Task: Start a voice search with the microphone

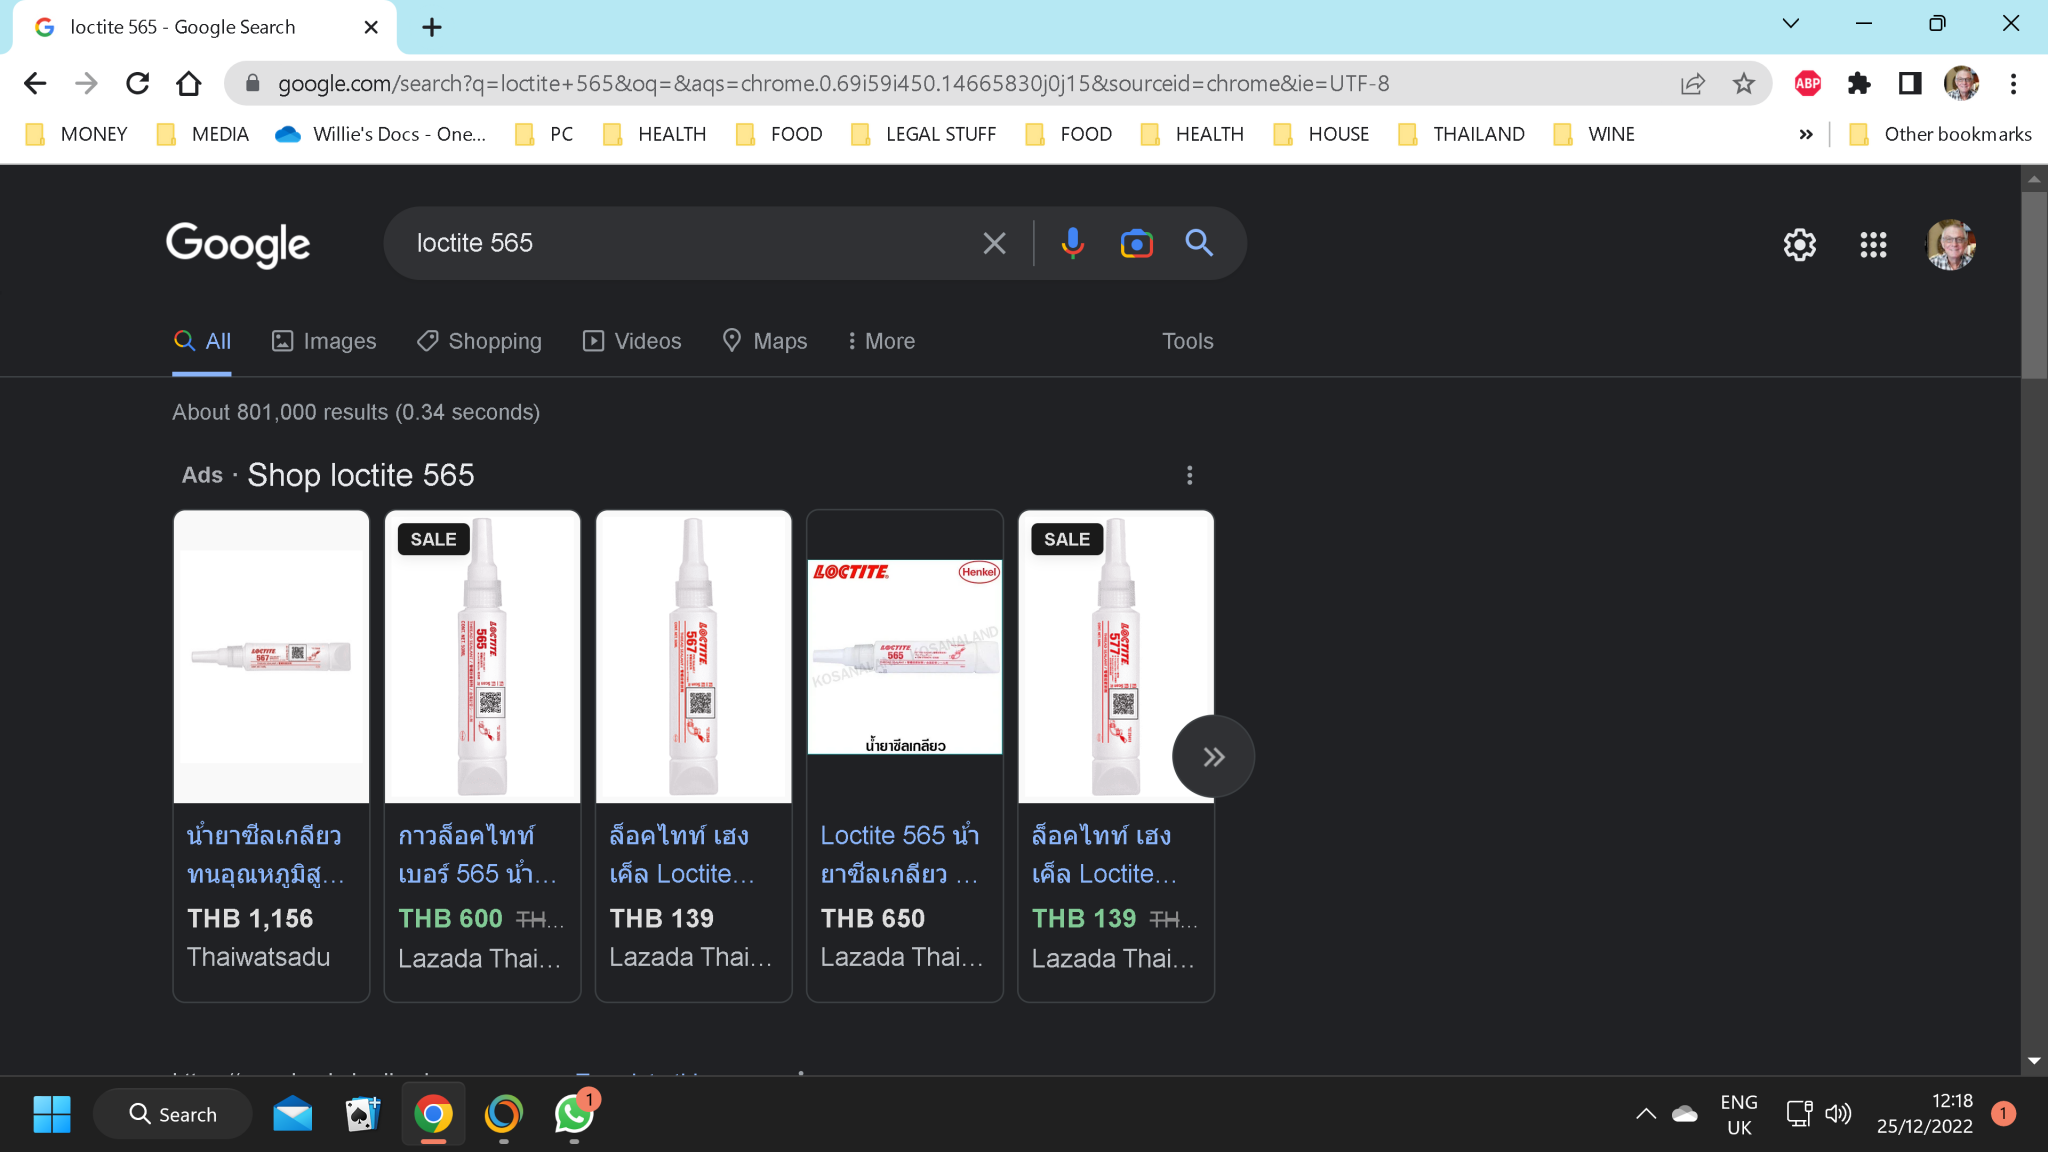Action: [x=1072, y=243]
